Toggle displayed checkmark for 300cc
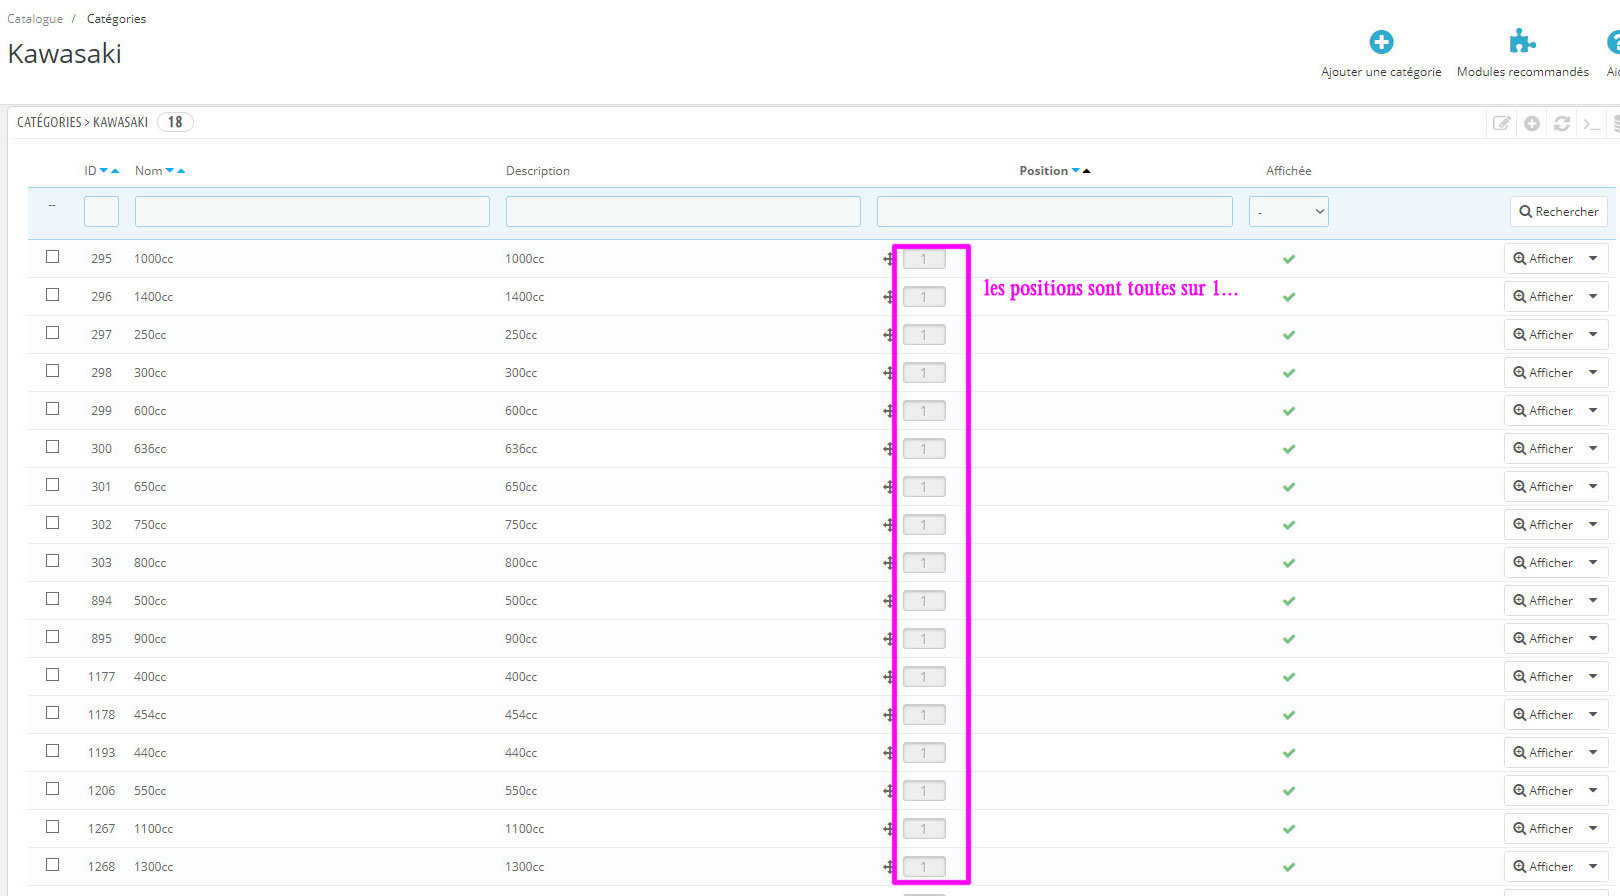The image size is (1620, 896). [1289, 373]
